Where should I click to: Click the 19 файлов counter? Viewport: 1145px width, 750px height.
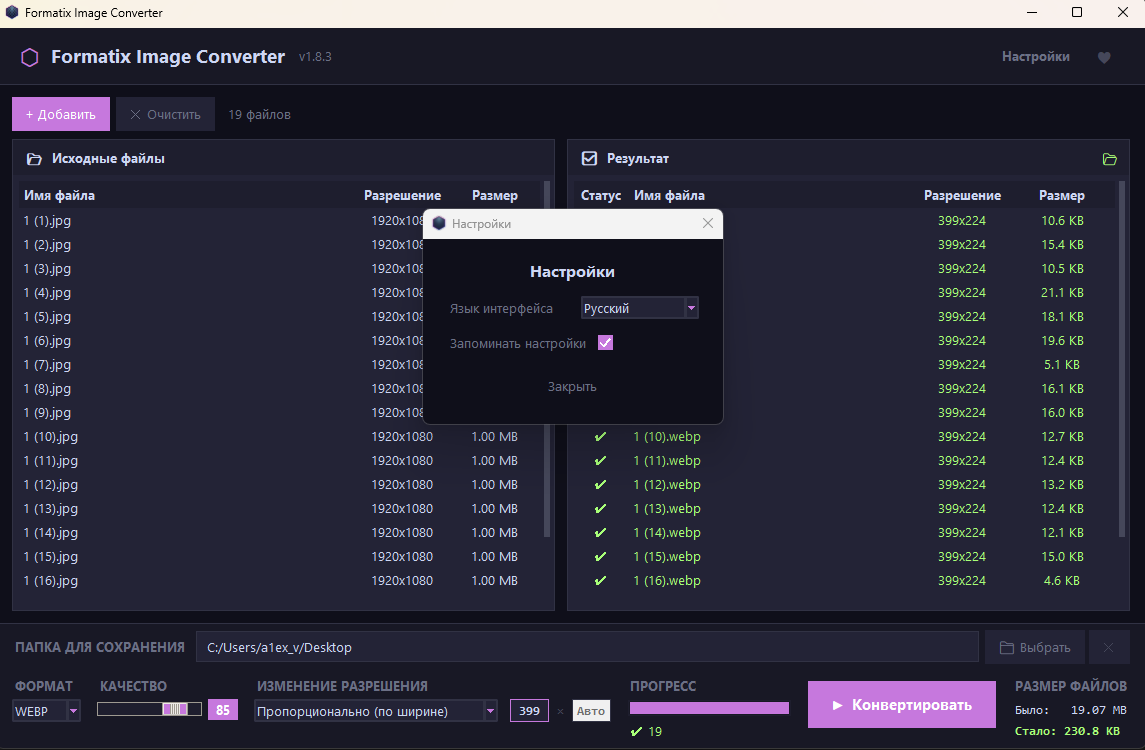click(259, 115)
